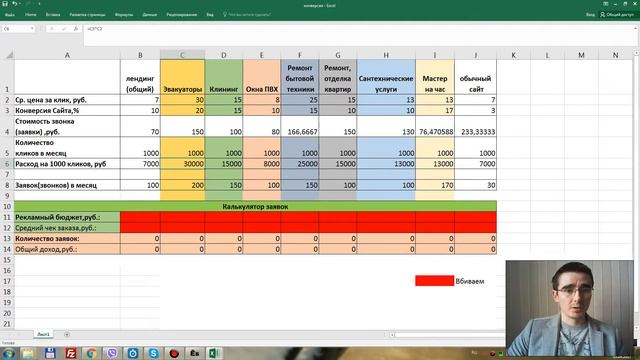This screenshot has width=640, height=360.
Task: Click the Вход sign-in link
Action: [590, 15]
